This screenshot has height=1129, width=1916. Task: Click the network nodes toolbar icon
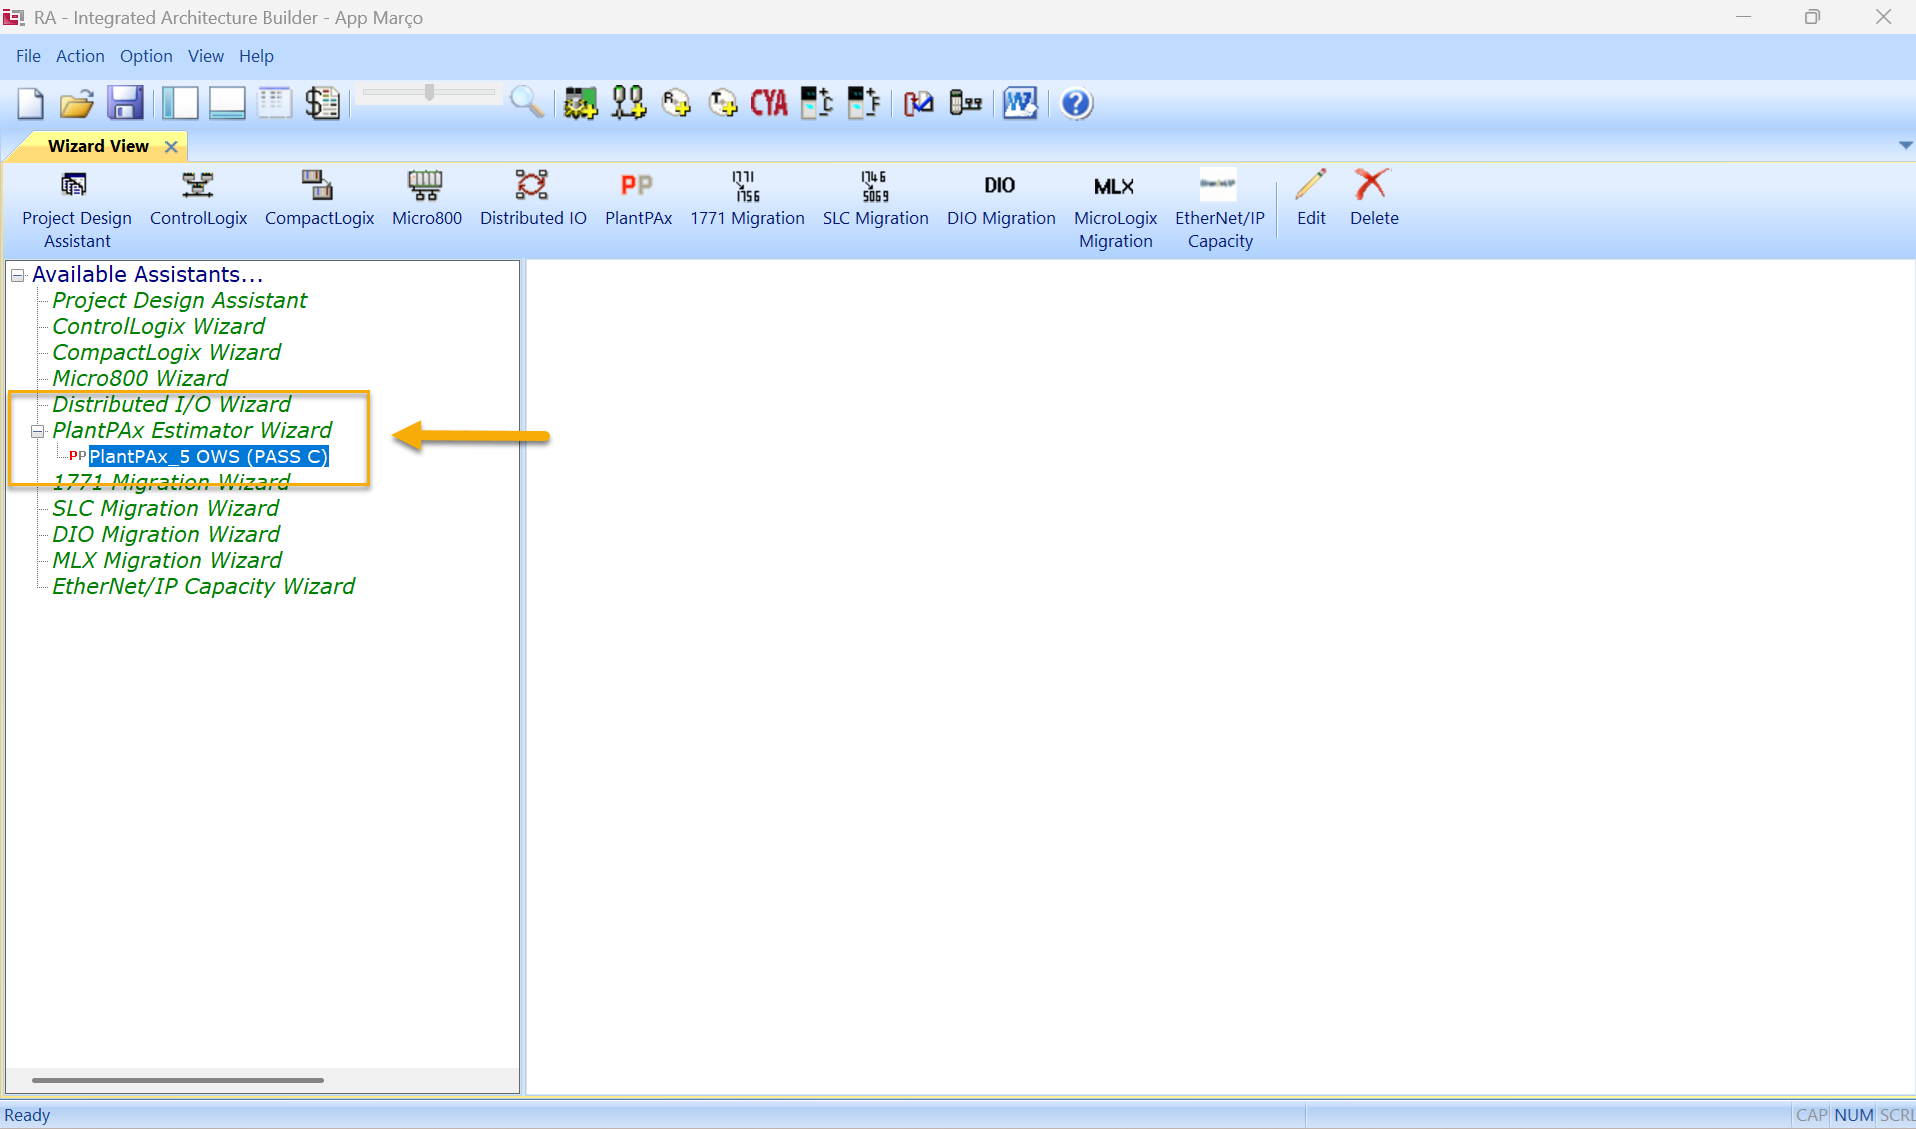(629, 103)
